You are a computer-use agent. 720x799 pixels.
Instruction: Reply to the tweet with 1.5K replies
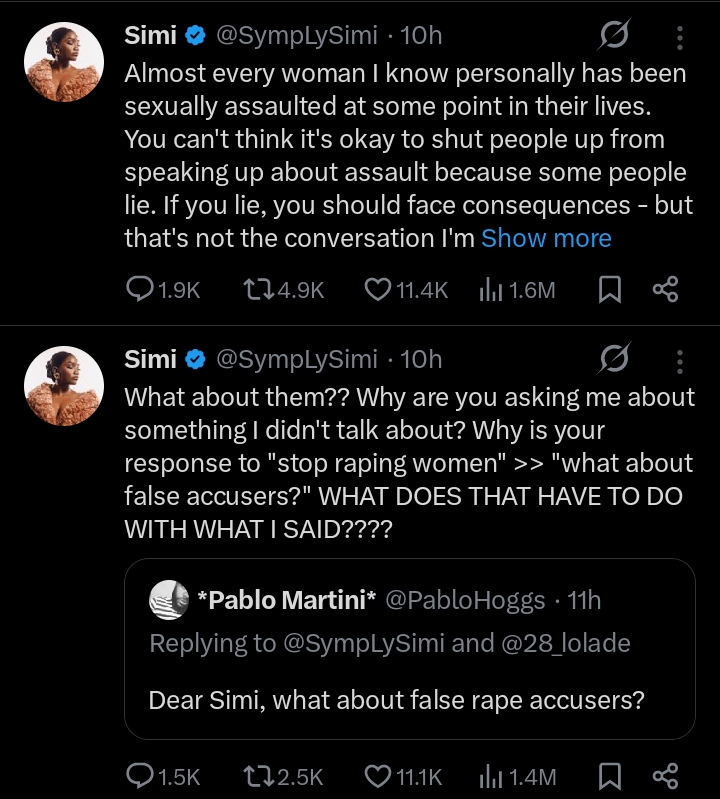(x=139, y=776)
